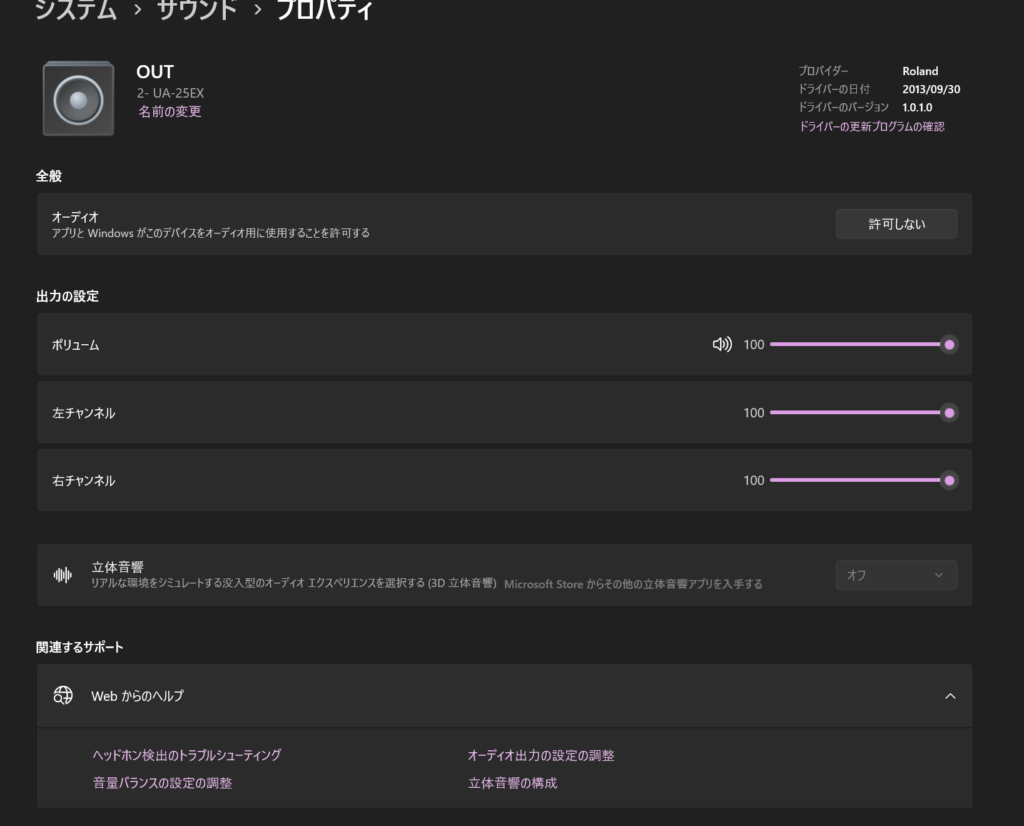Open 立体音響の構成 help link
Screen dimensions: 1024x826
point(513,783)
